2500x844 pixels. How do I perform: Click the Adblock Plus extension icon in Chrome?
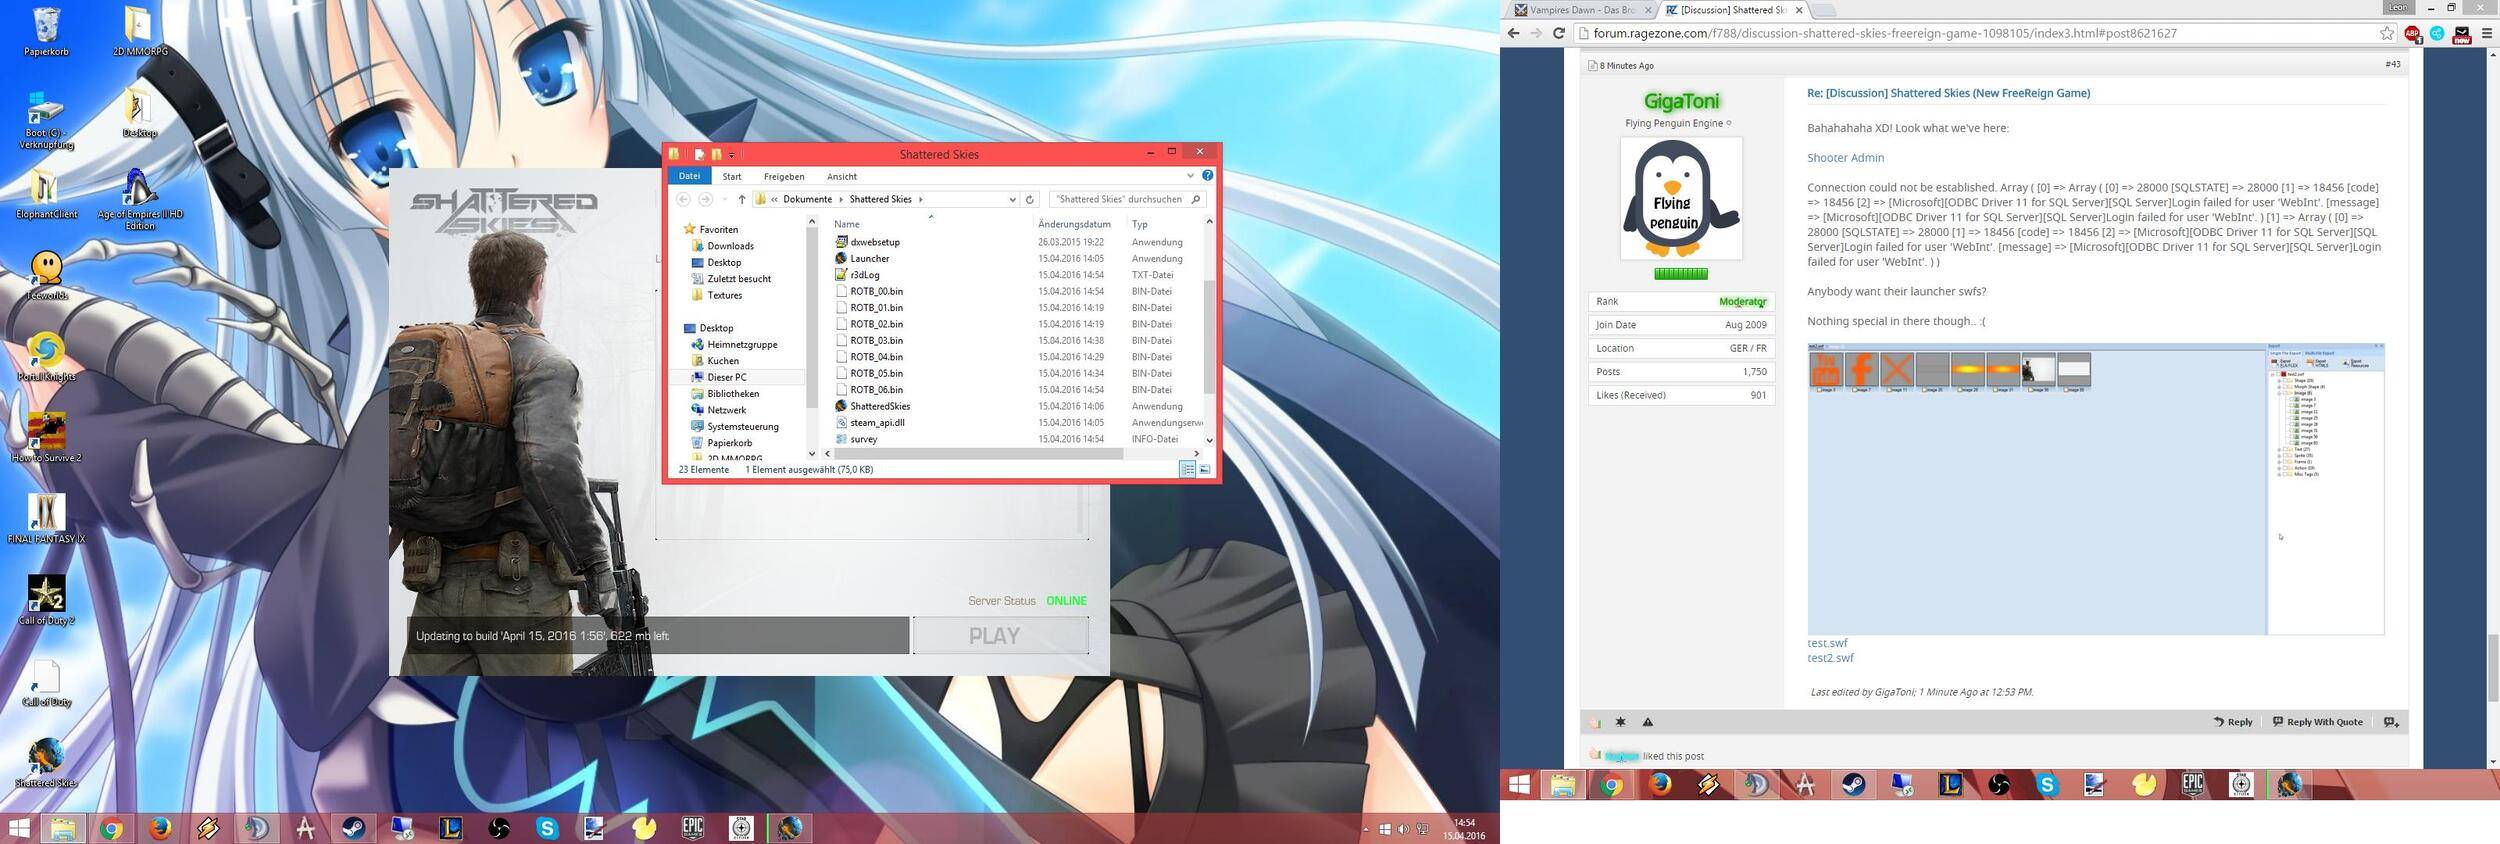(2413, 34)
